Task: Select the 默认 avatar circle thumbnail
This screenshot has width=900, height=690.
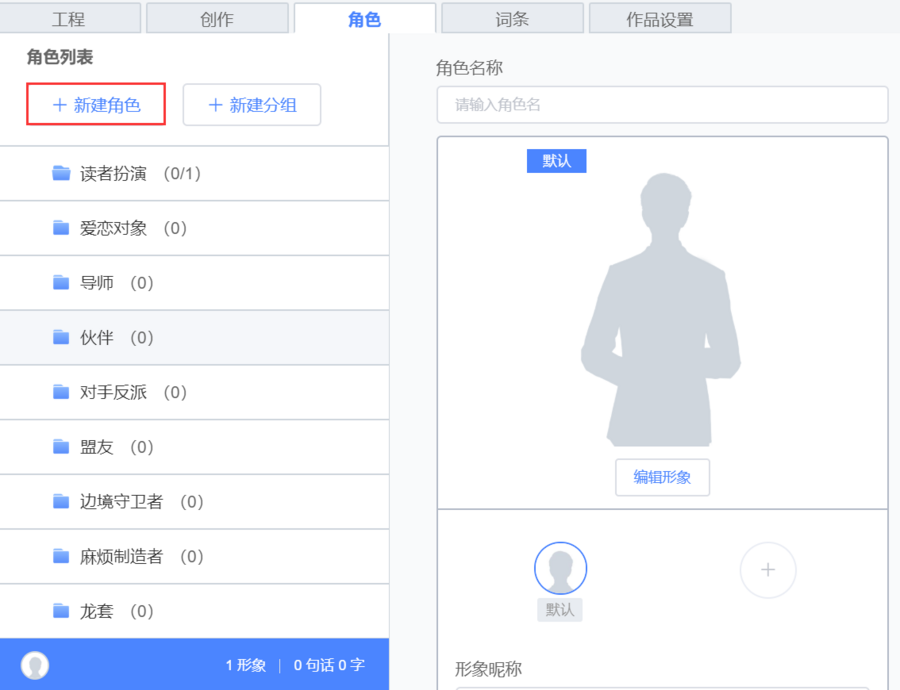Action: coord(560,568)
